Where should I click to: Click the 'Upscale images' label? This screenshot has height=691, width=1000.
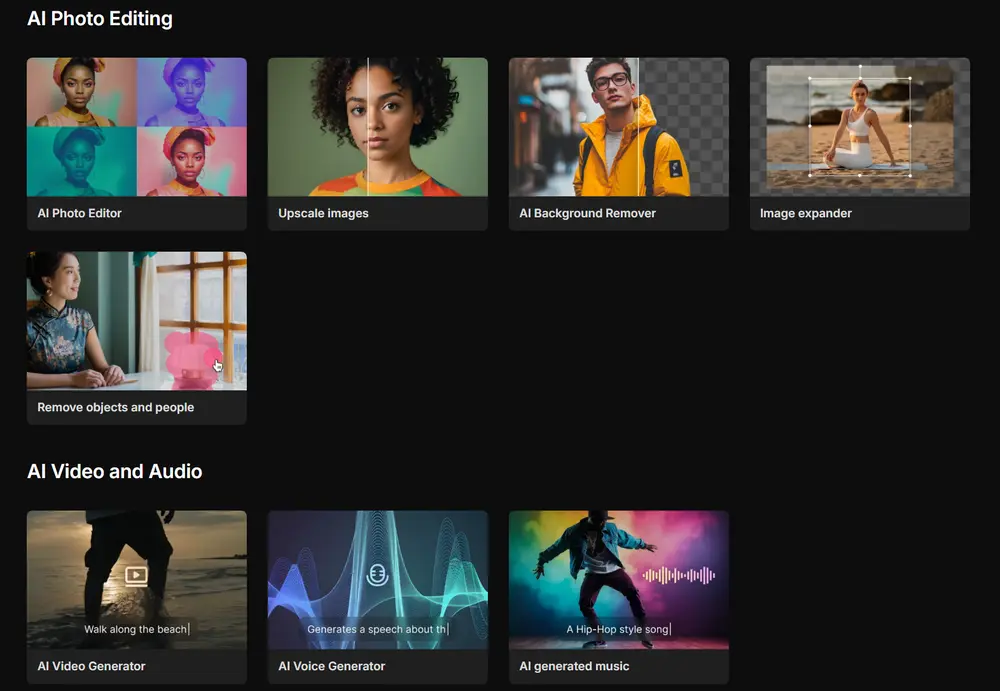click(323, 213)
